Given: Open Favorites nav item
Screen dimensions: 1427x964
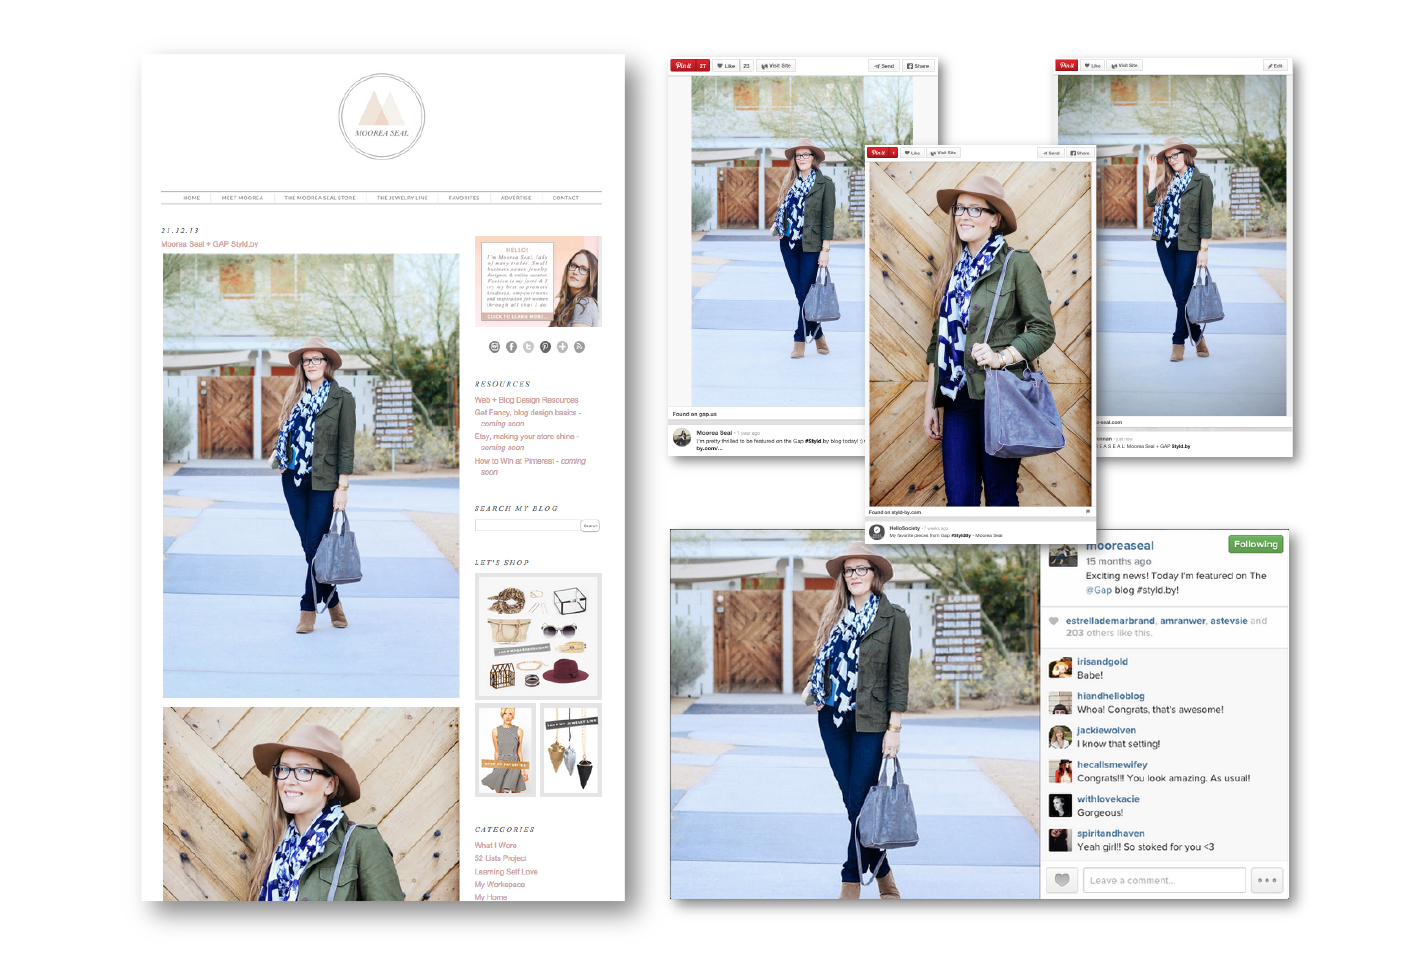Looking at the screenshot, I should pyautogui.click(x=464, y=198).
